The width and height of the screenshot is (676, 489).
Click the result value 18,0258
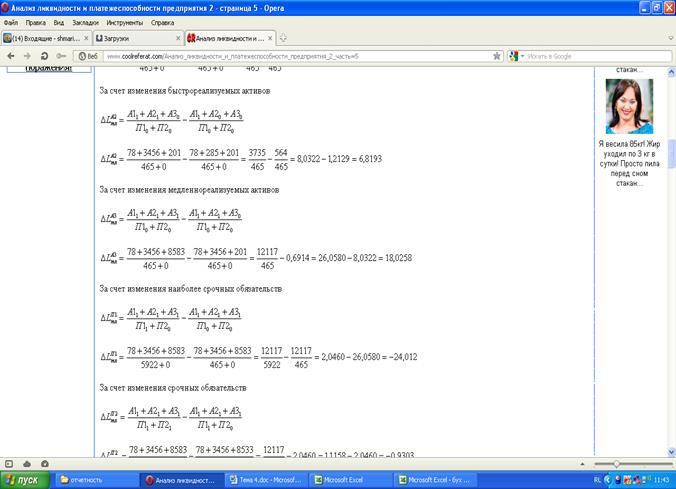(x=398, y=257)
